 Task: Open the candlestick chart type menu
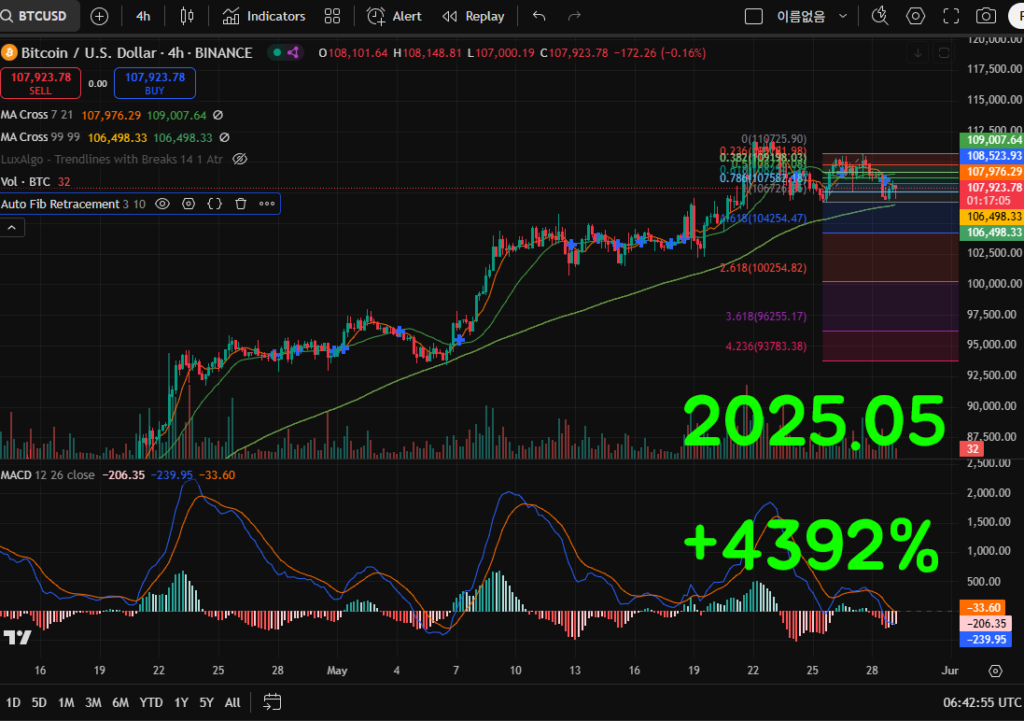tap(187, 16)
